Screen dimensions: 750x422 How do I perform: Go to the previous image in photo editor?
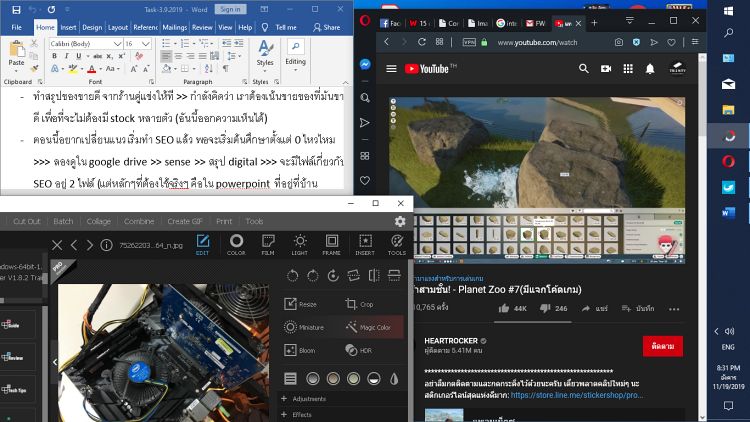(x=74, y=245)
